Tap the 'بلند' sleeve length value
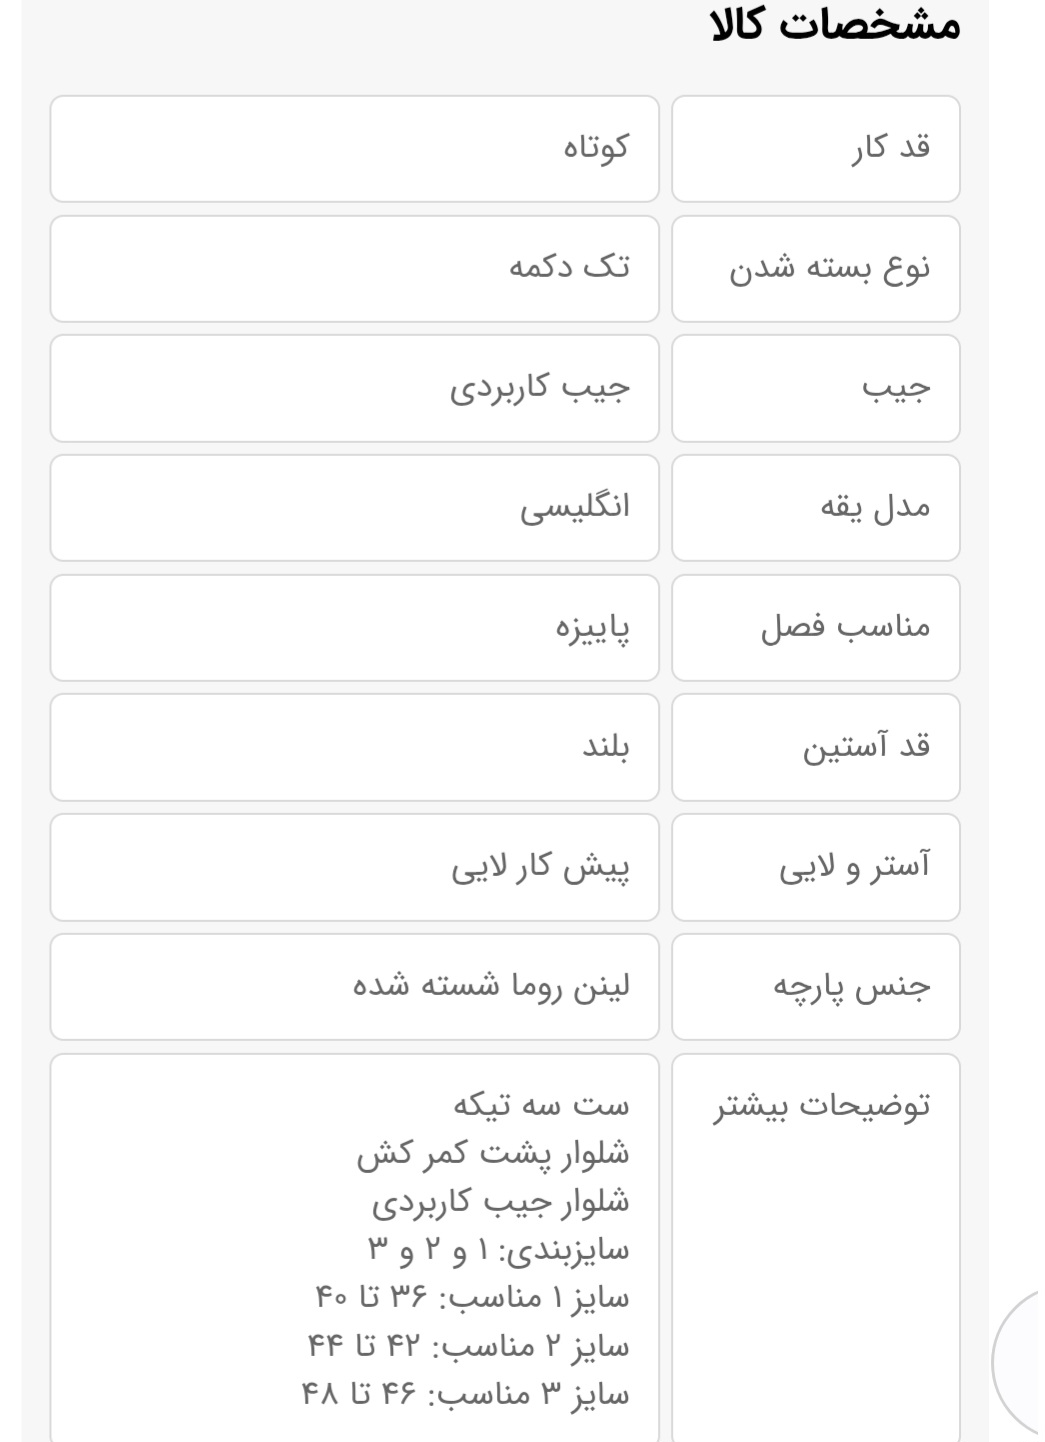Screen dimensions: 1045x1442 pos(355,747)
